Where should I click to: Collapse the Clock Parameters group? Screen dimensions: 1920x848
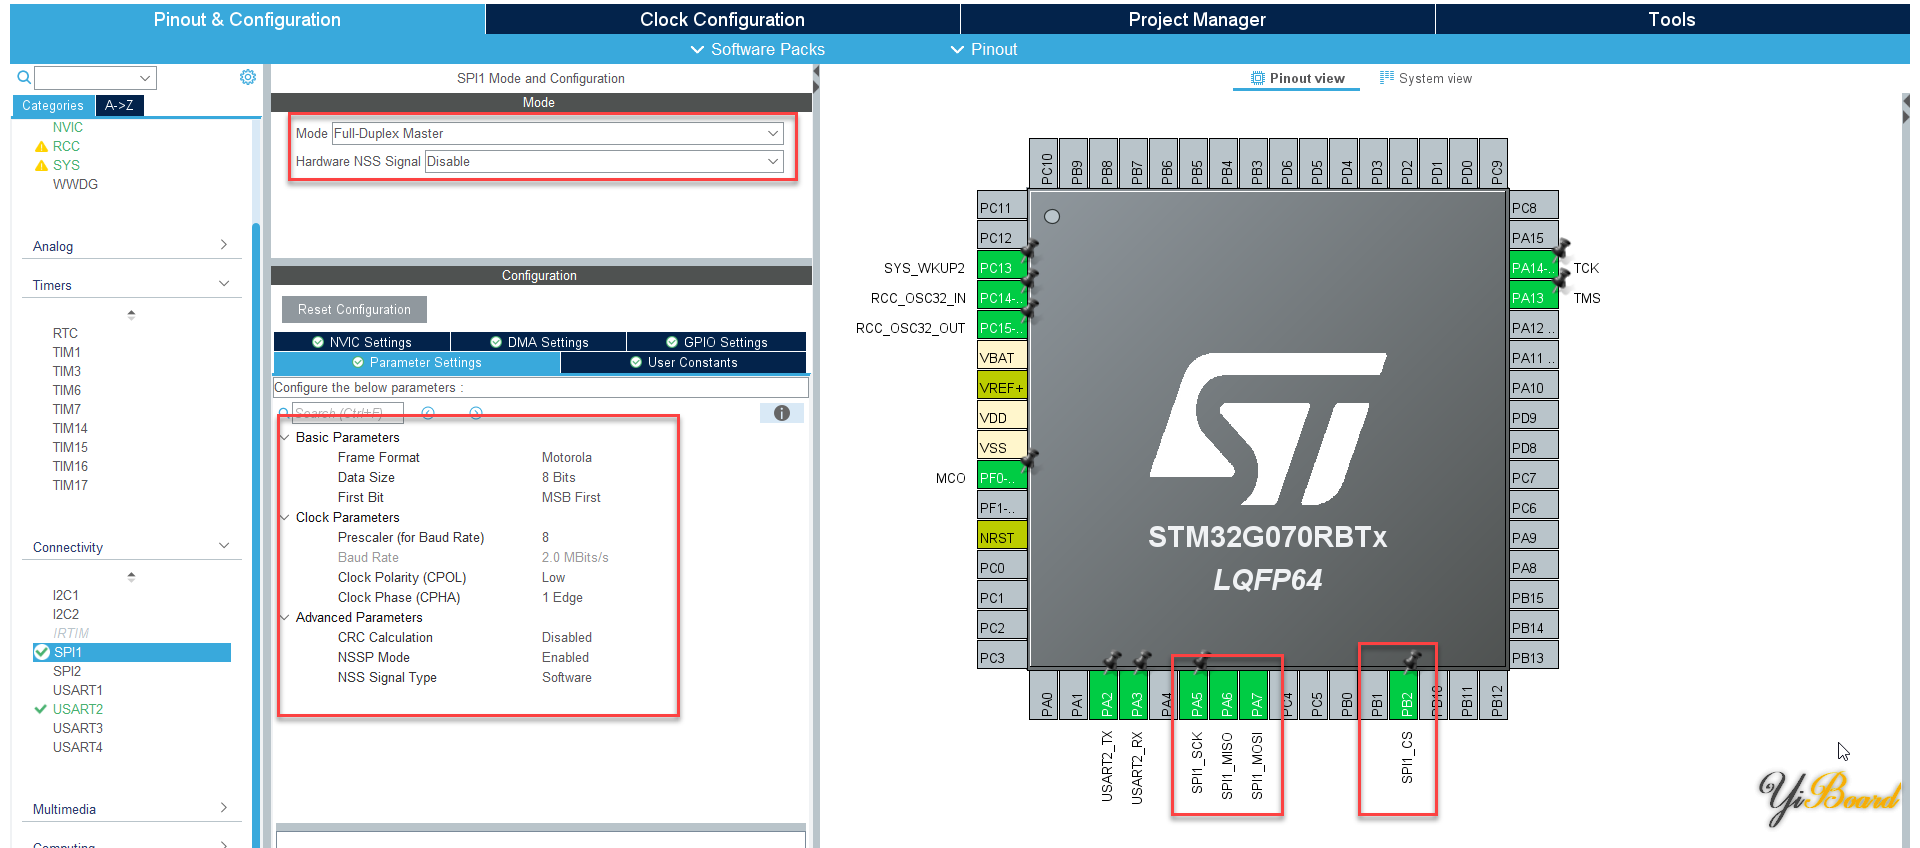(x=285, y=517)
